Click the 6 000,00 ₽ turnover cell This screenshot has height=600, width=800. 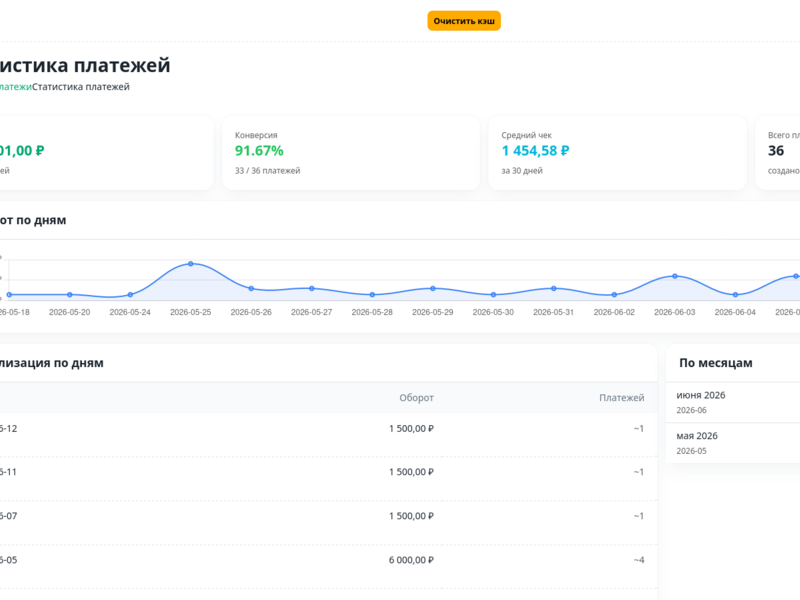411,560
